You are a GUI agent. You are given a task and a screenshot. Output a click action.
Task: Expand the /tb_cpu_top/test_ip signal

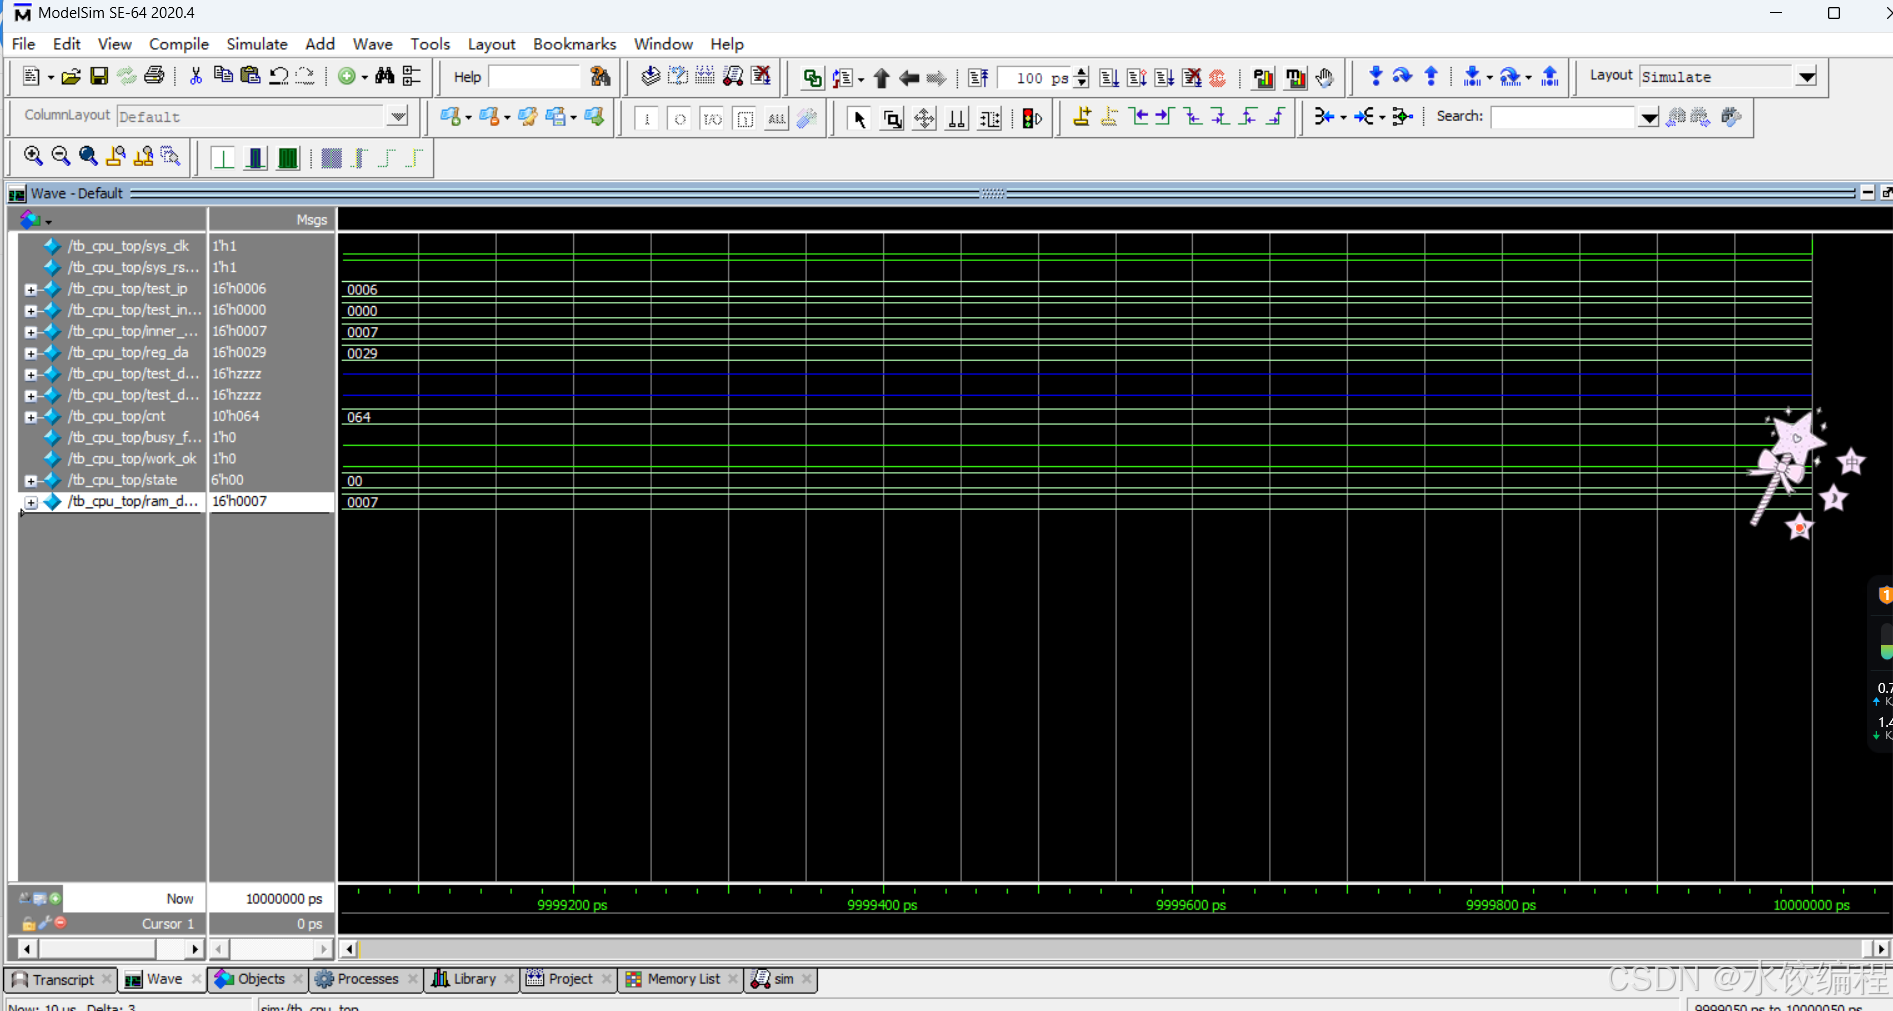tap(31, 289)
